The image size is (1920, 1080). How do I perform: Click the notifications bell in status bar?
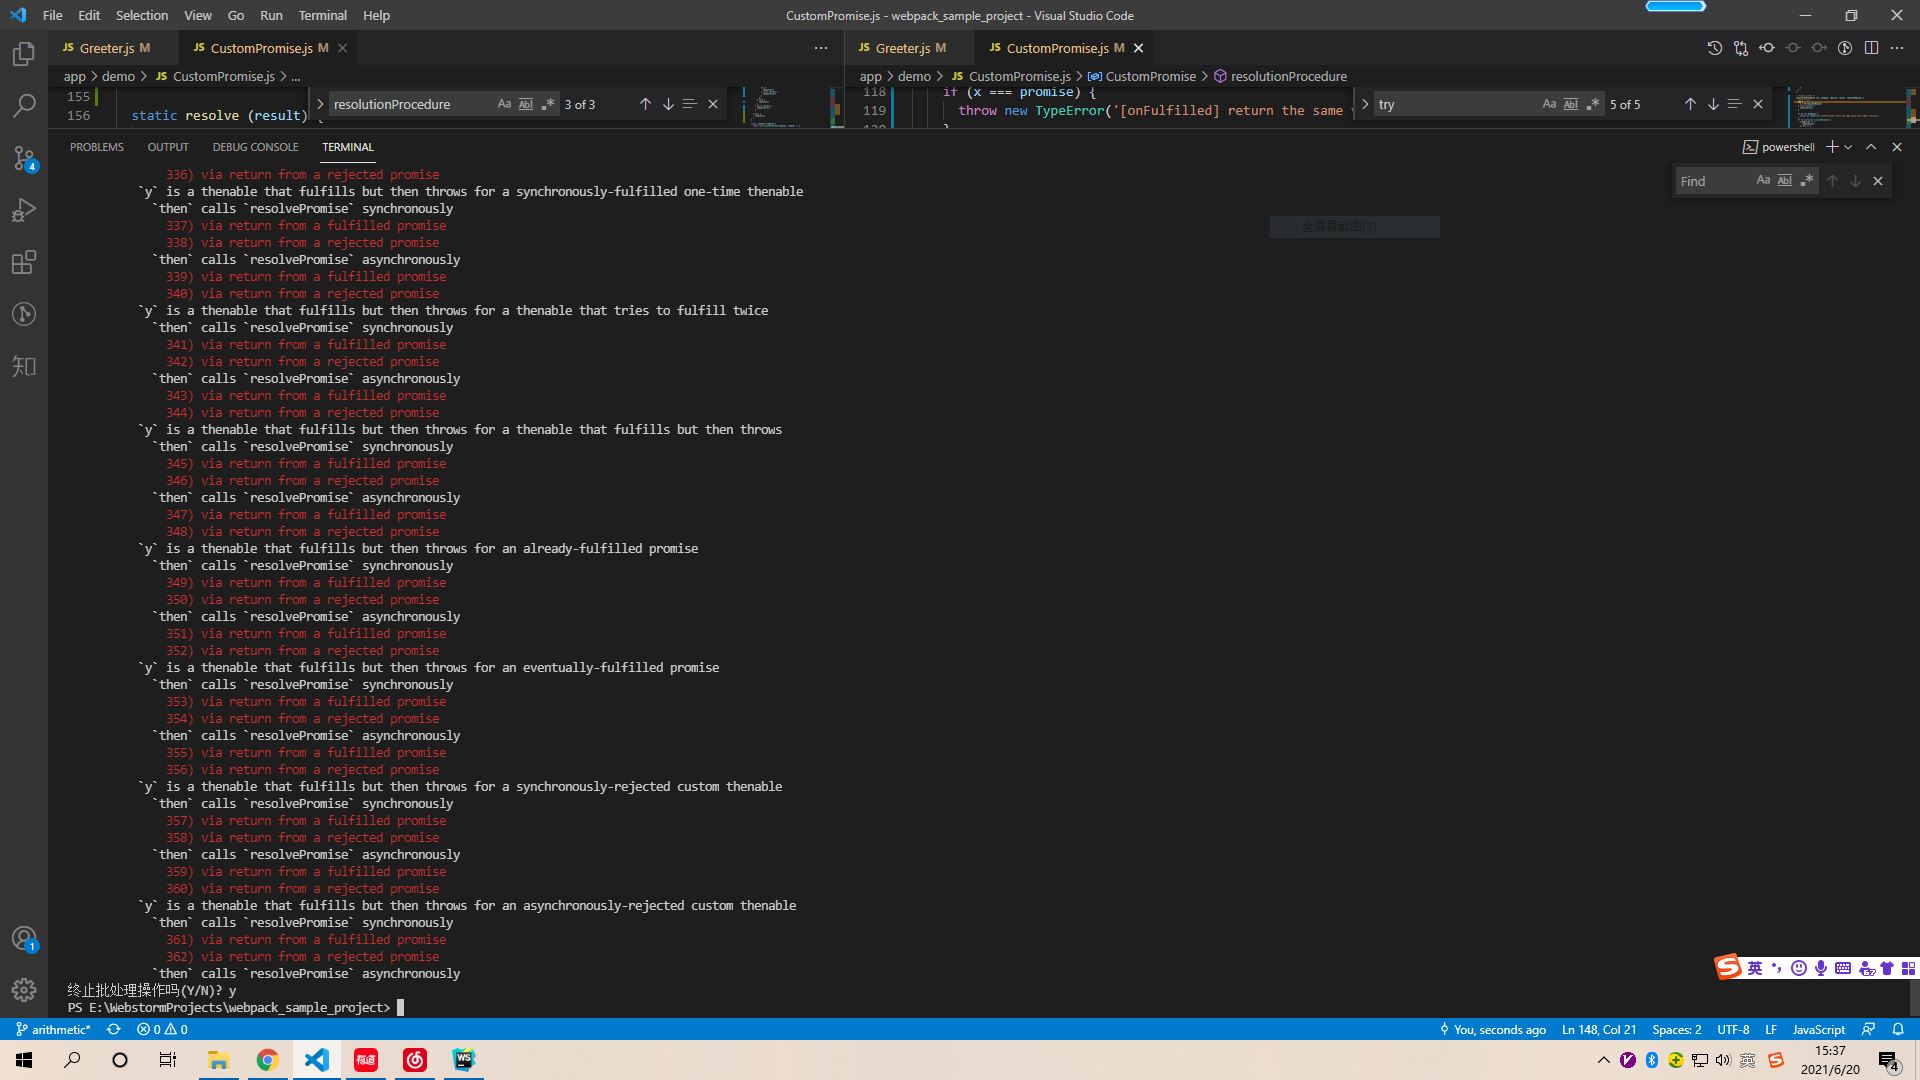click(1898, 1029)
